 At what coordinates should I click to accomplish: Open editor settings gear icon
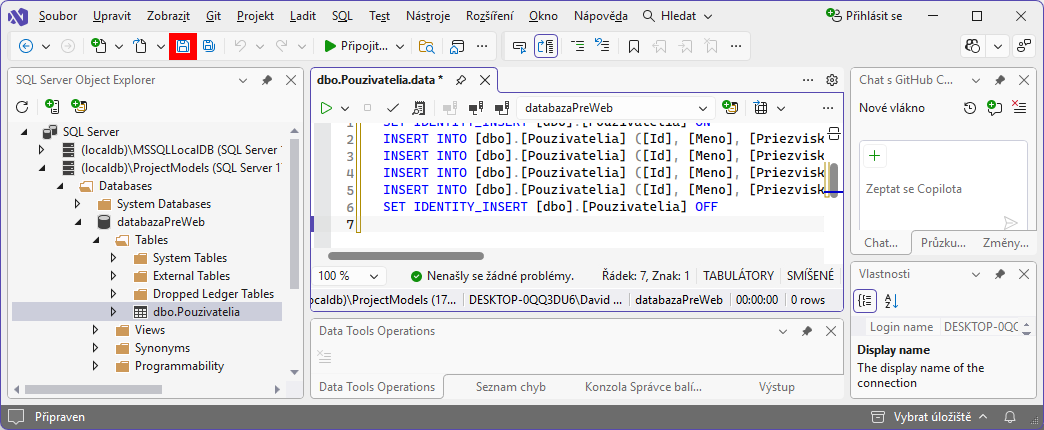point(832,80)
